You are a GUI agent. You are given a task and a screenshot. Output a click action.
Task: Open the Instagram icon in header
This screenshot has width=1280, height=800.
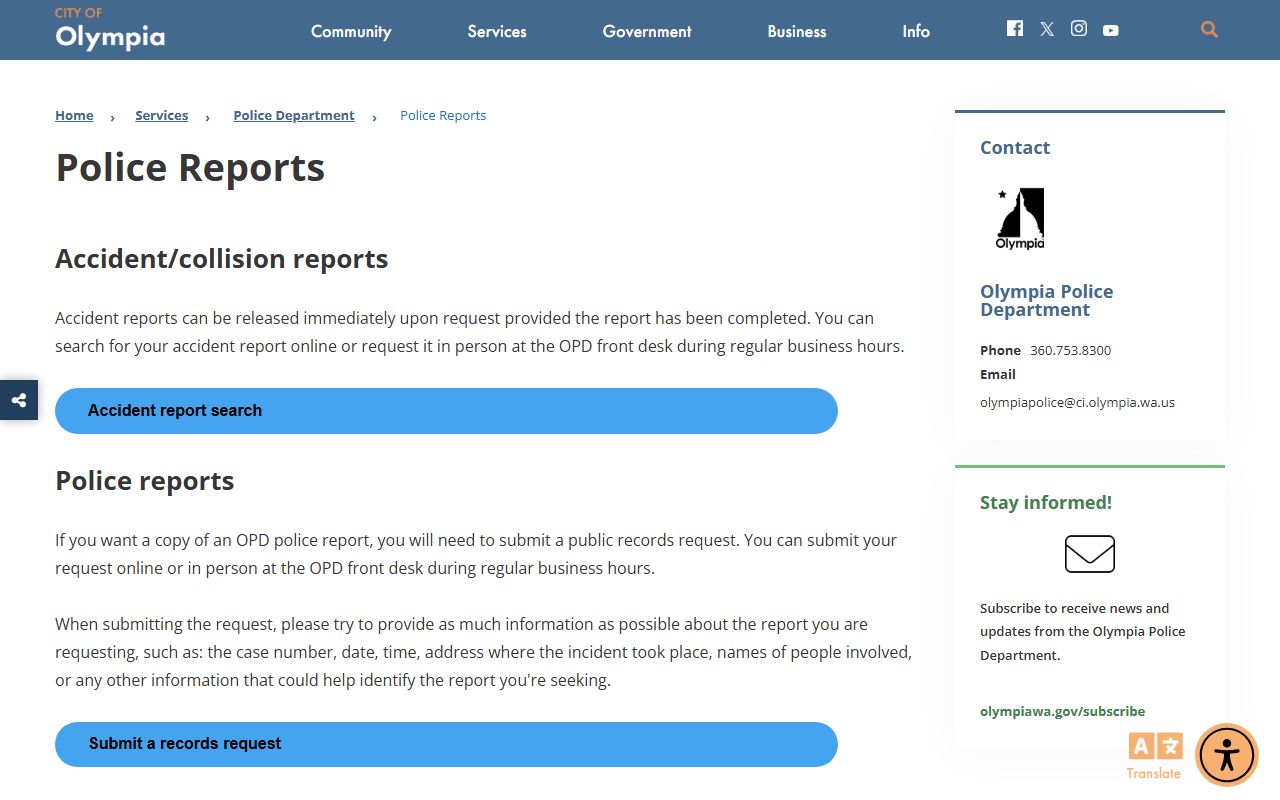[x=1079, y=29]
